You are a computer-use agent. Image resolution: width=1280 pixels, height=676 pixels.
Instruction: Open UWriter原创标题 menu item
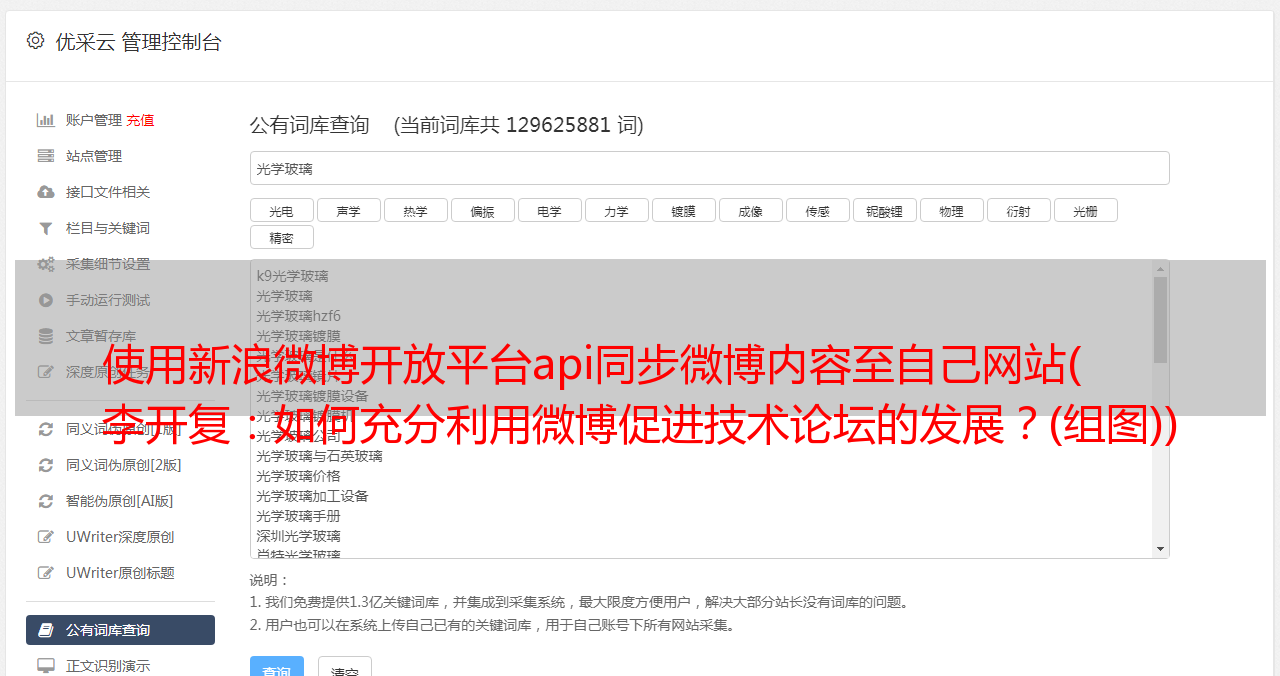coord(120,573)
